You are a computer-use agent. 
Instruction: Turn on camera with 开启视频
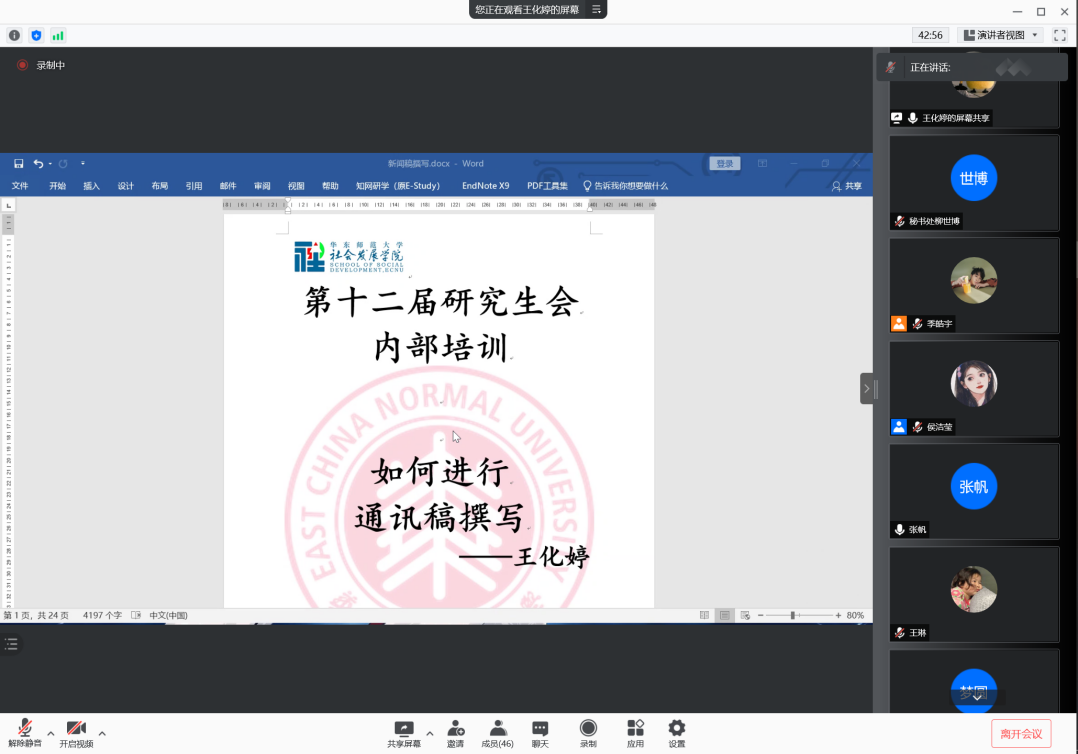(x=76, y=733)
